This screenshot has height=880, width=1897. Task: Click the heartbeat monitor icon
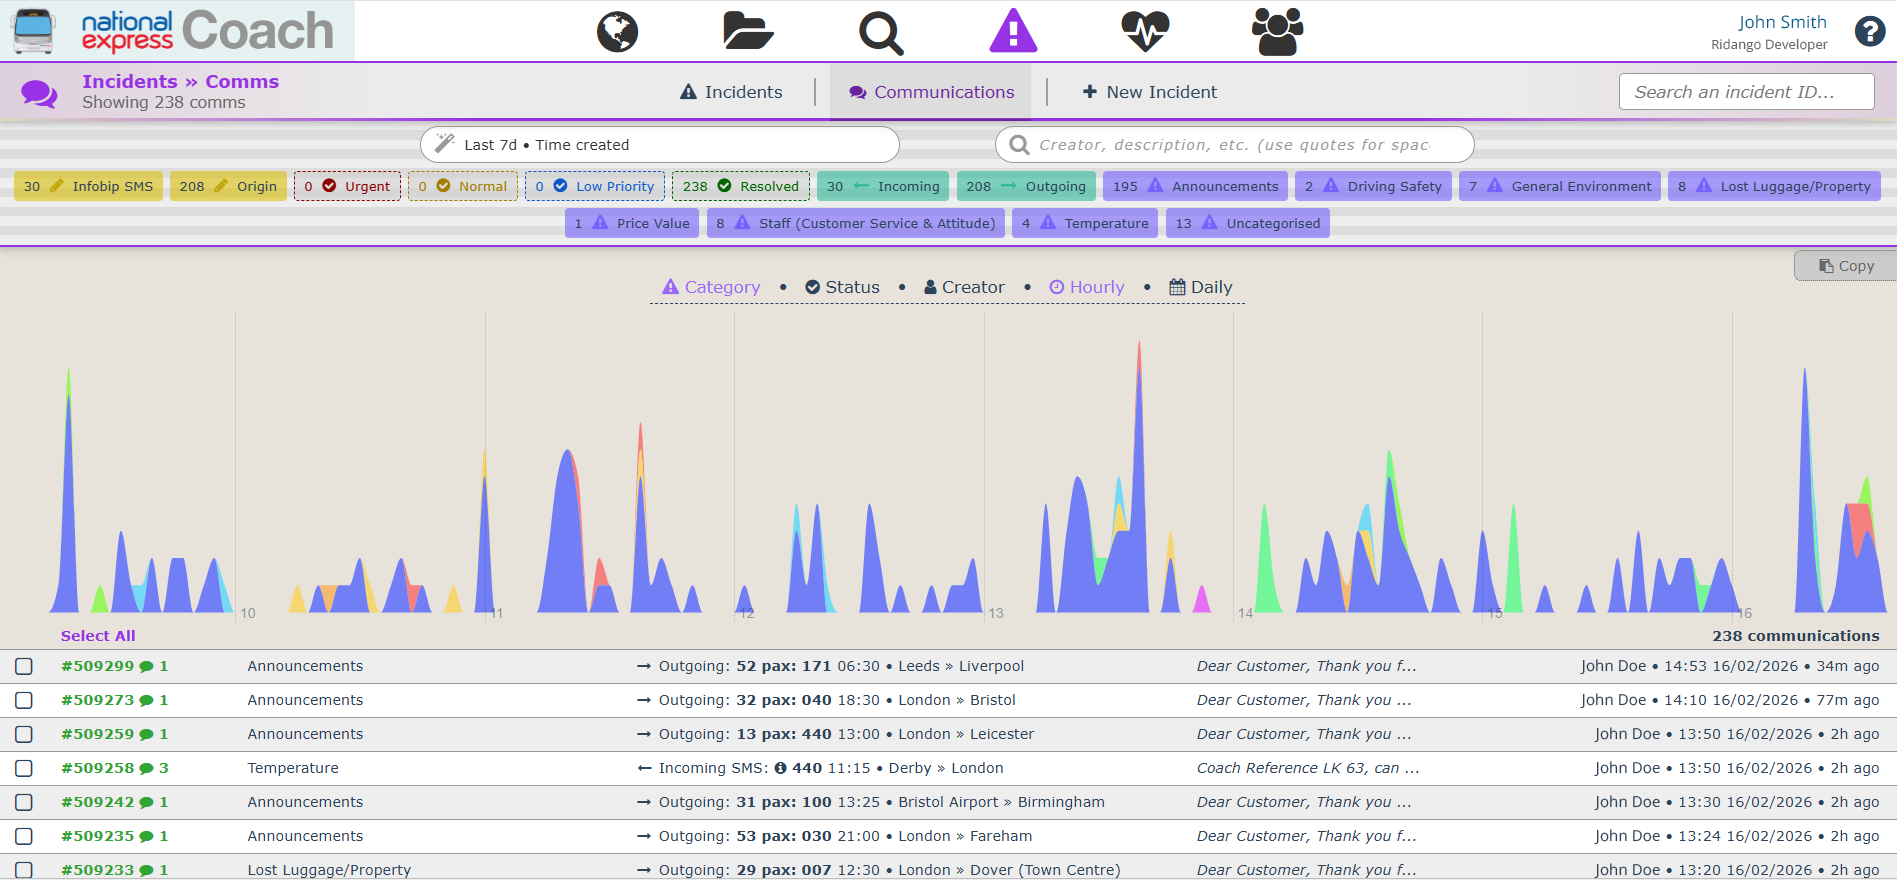[x=1145, y=32]
